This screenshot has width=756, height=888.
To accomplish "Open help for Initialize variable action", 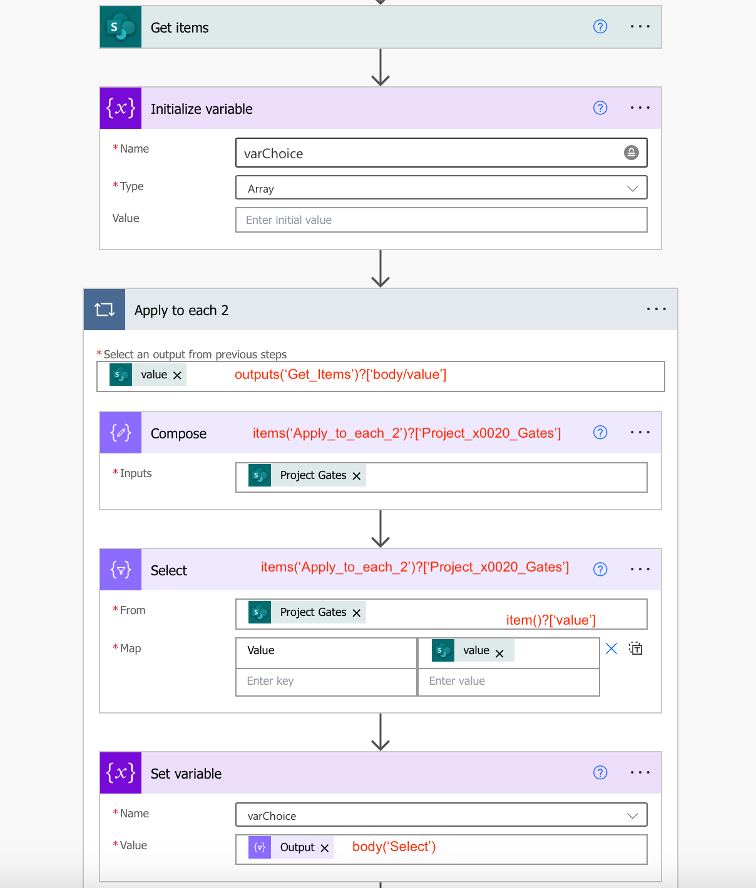I will click(600, 108).
